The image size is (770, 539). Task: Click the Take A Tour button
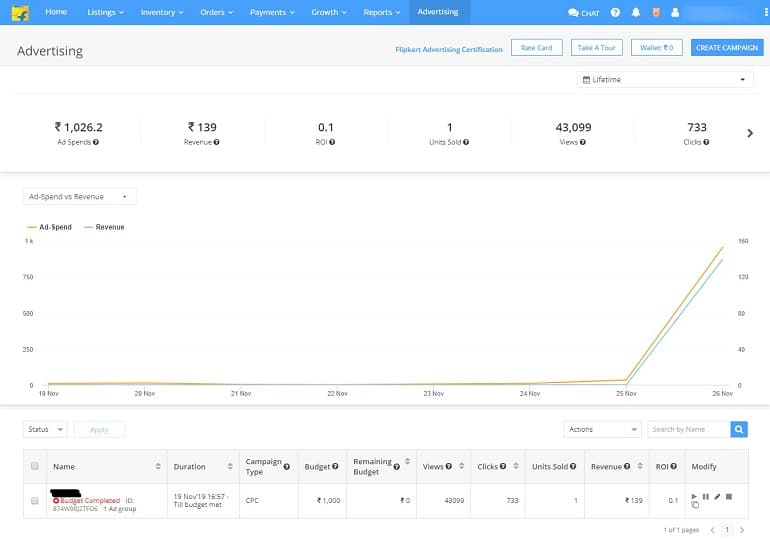[x=597, y=48]
